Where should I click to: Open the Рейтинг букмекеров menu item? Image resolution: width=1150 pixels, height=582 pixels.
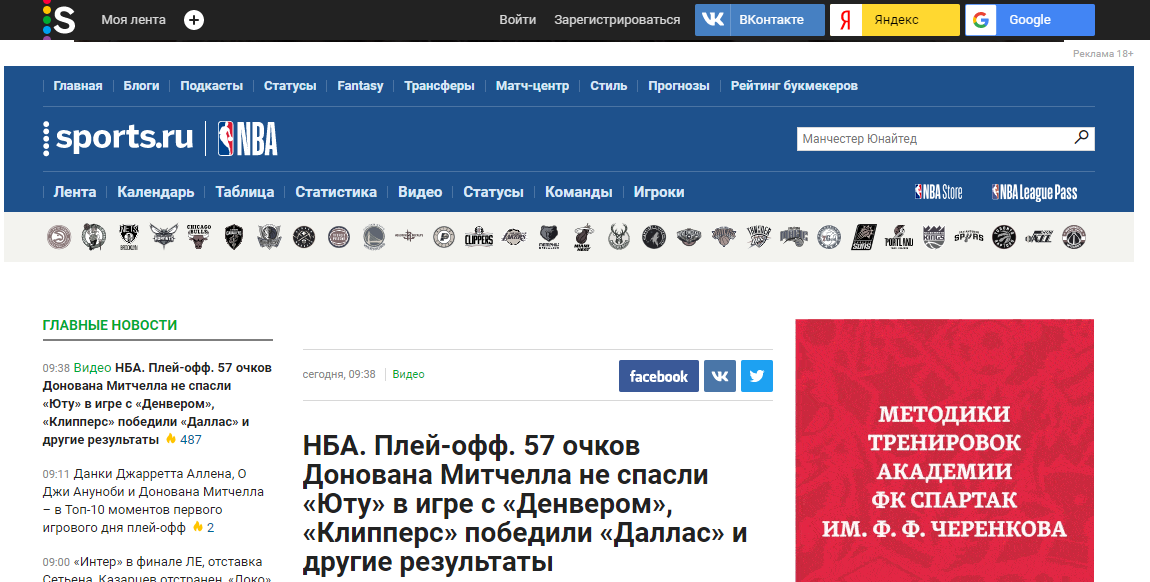[x=794, y=86]
